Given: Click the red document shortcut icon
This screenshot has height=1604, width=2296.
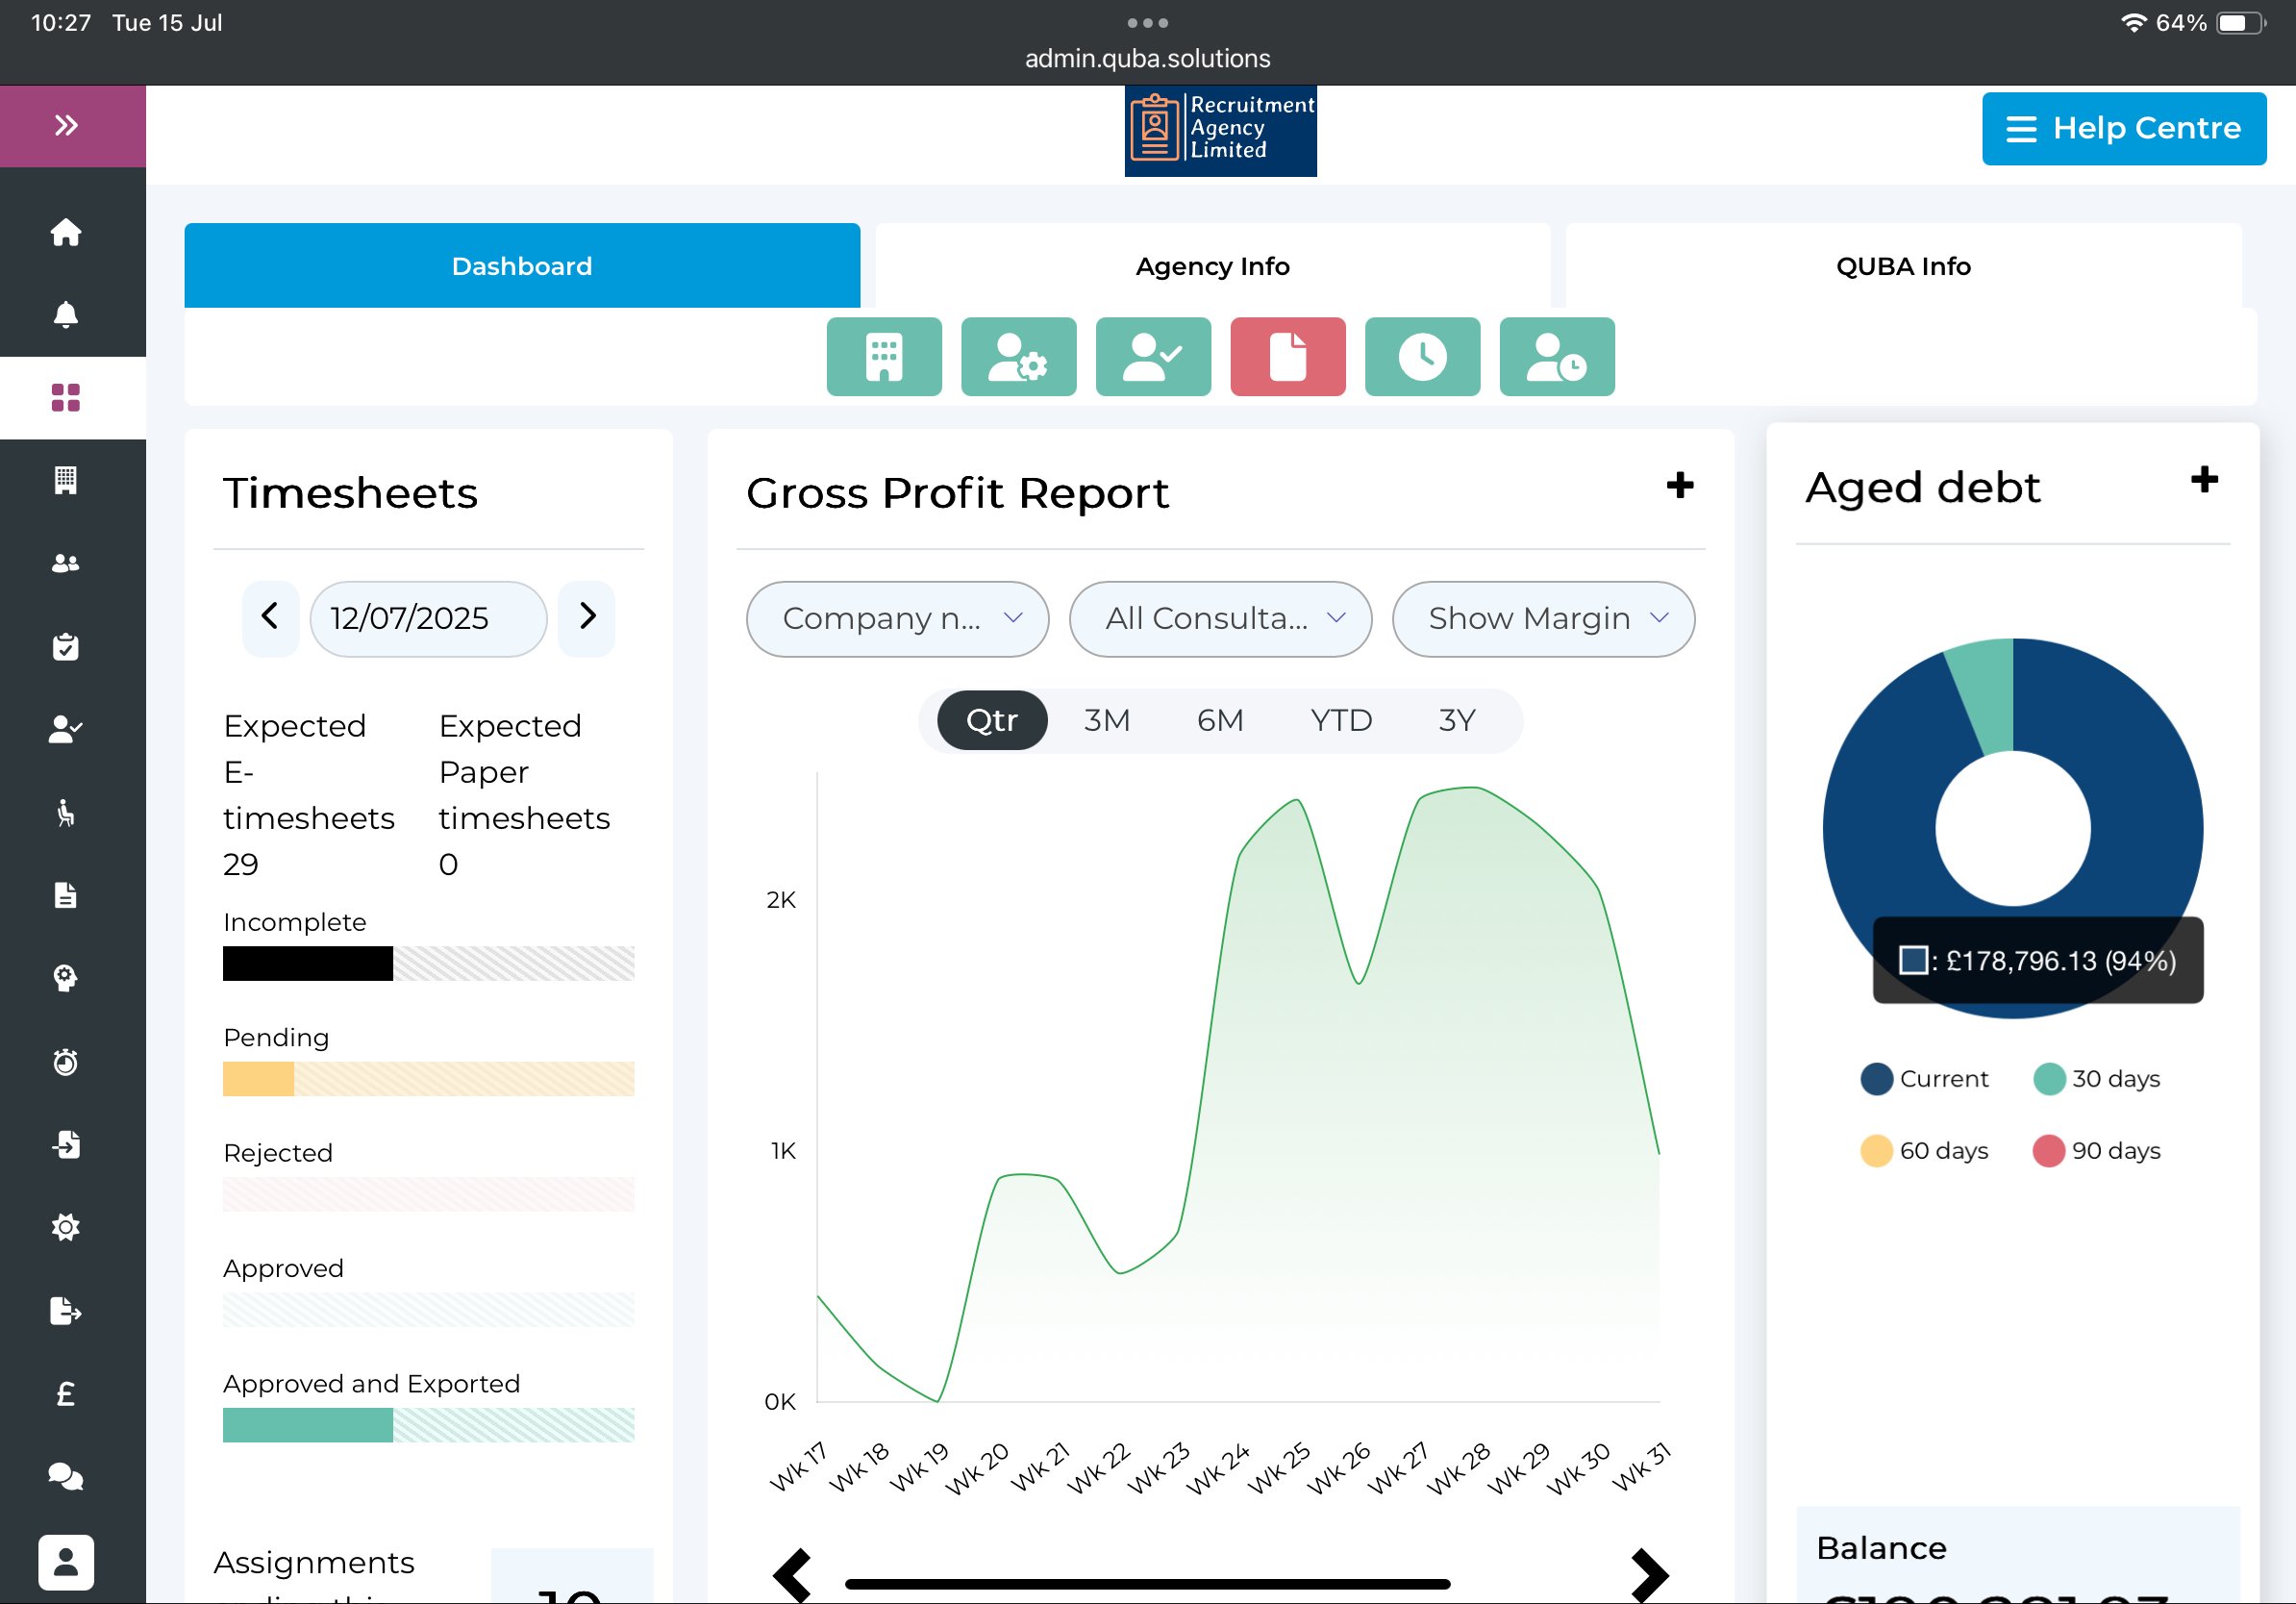Looking at the screenshot, I should click(x=1287, y=357).
